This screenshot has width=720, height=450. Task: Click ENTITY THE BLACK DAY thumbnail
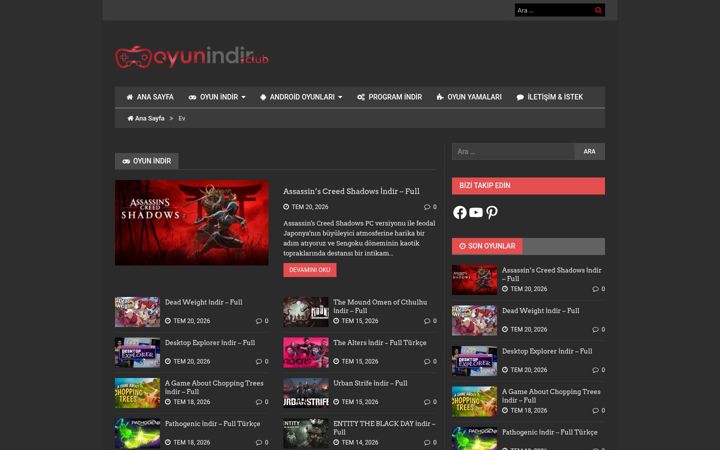[x=306, y=433]
